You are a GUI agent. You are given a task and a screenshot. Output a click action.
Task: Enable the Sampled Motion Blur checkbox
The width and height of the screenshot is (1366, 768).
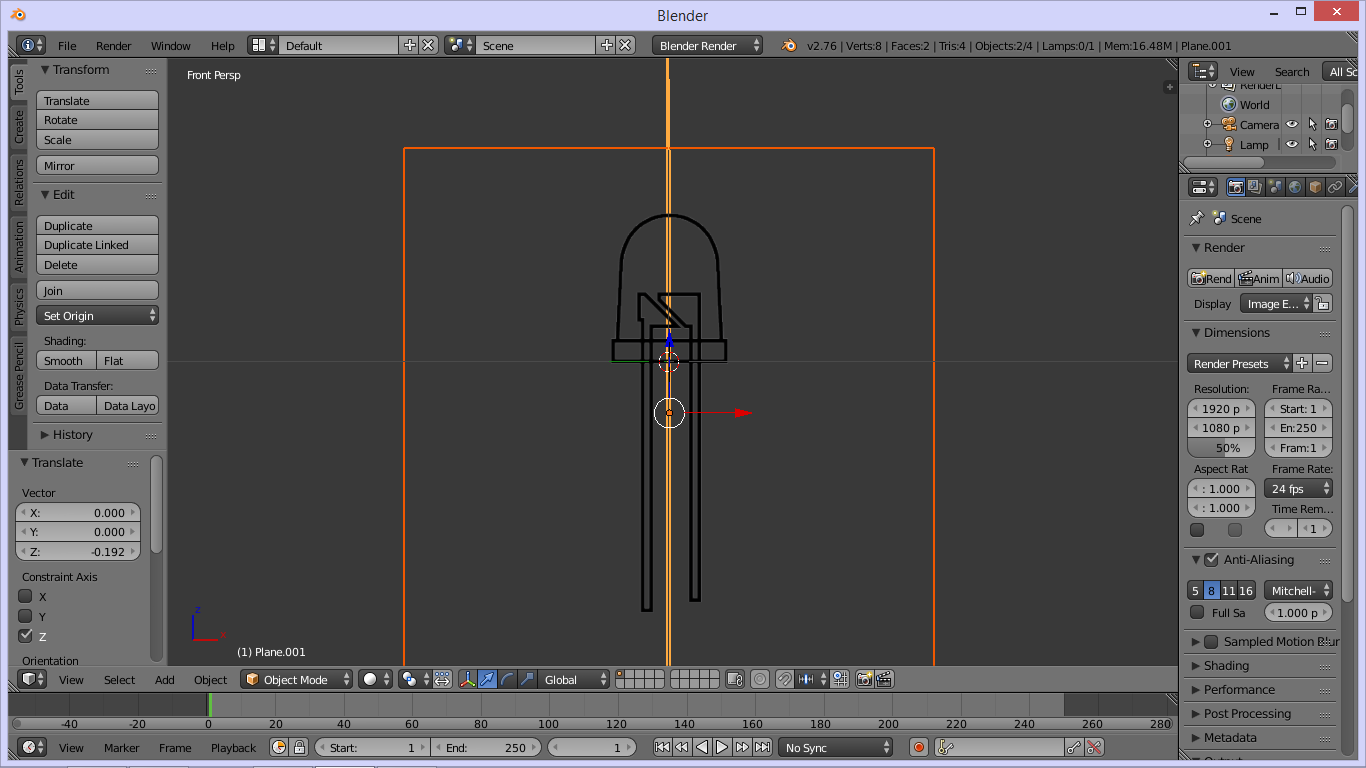point(1212,641)
